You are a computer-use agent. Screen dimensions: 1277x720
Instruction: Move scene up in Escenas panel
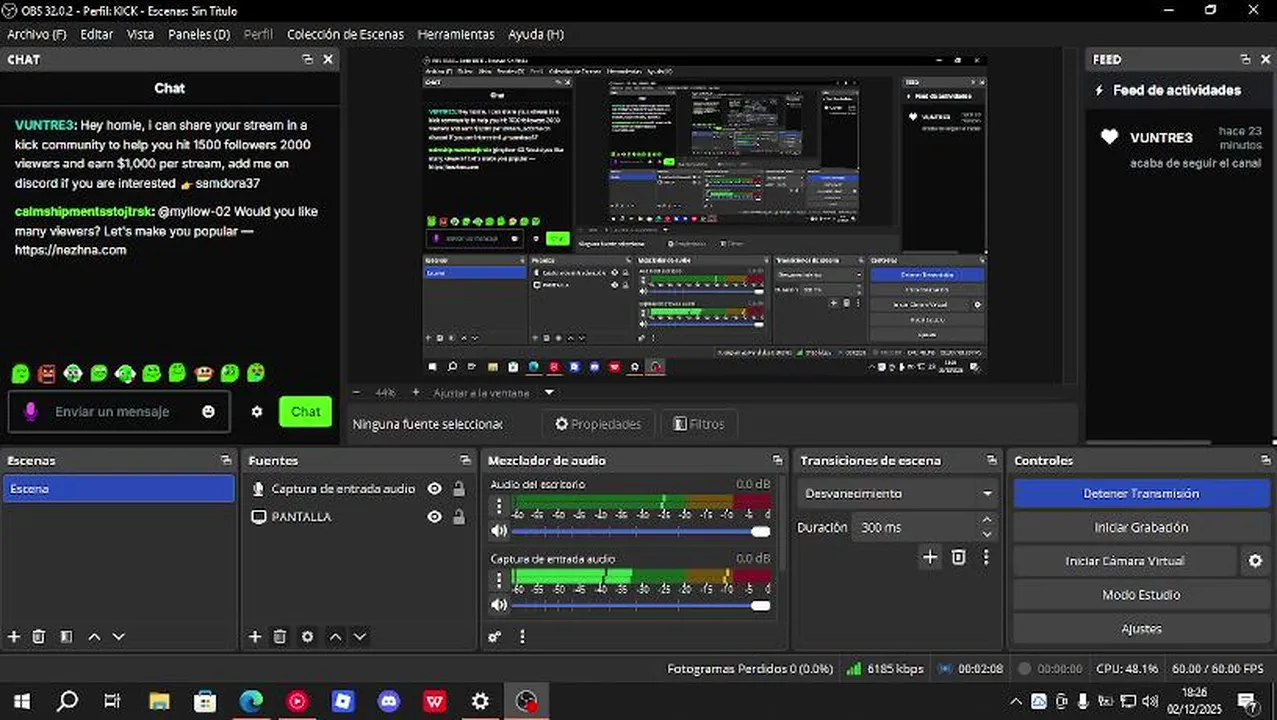(94, 636)
